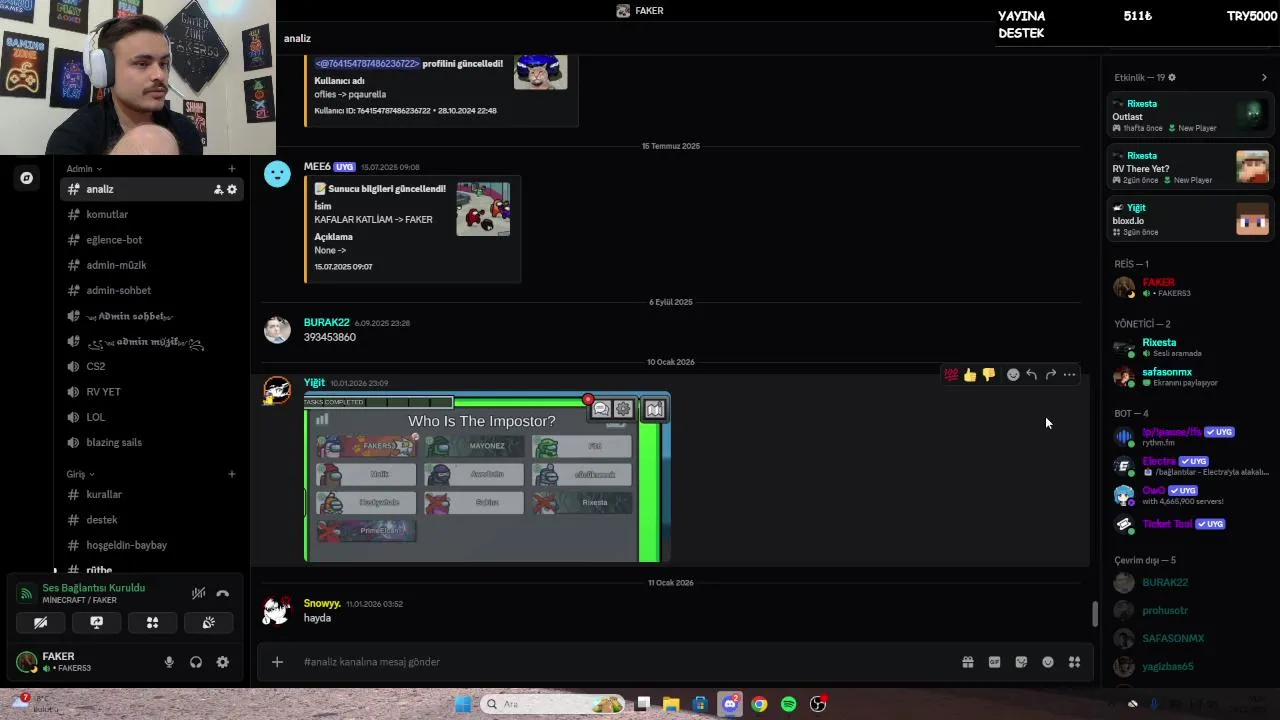Forward Yiğit's message

click(1050, 375)
